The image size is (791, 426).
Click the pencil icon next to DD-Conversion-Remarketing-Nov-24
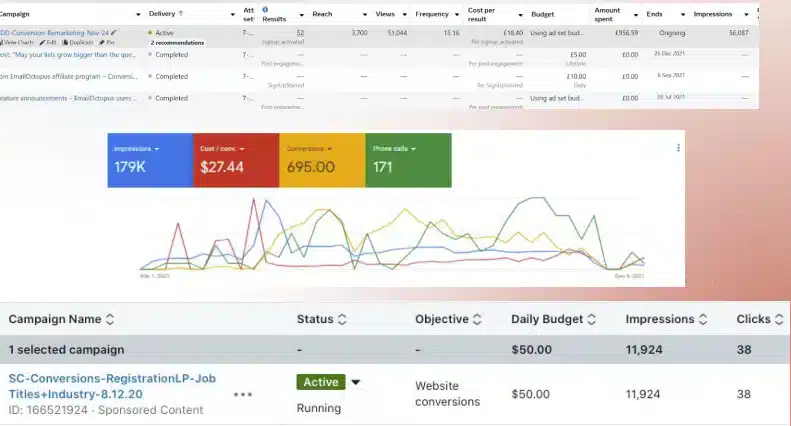[x=114, y=32]
